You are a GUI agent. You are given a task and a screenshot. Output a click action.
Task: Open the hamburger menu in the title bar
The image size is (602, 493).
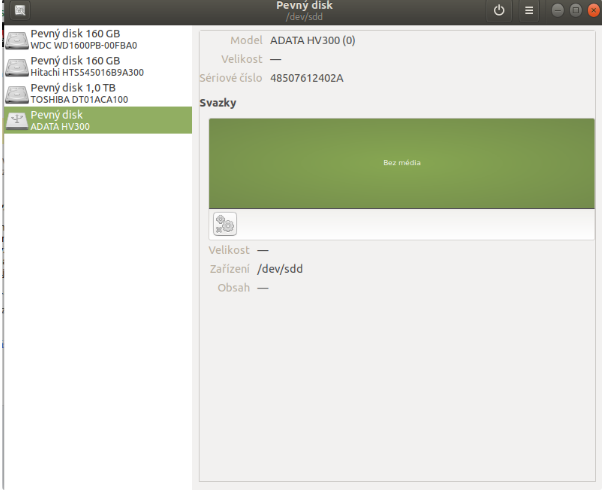tap(529, 10)
